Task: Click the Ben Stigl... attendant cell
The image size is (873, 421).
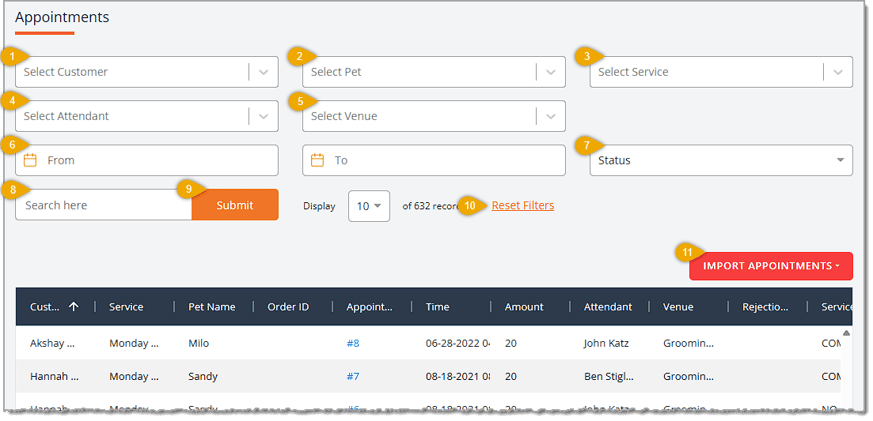Action: click(x=609, y=376)
